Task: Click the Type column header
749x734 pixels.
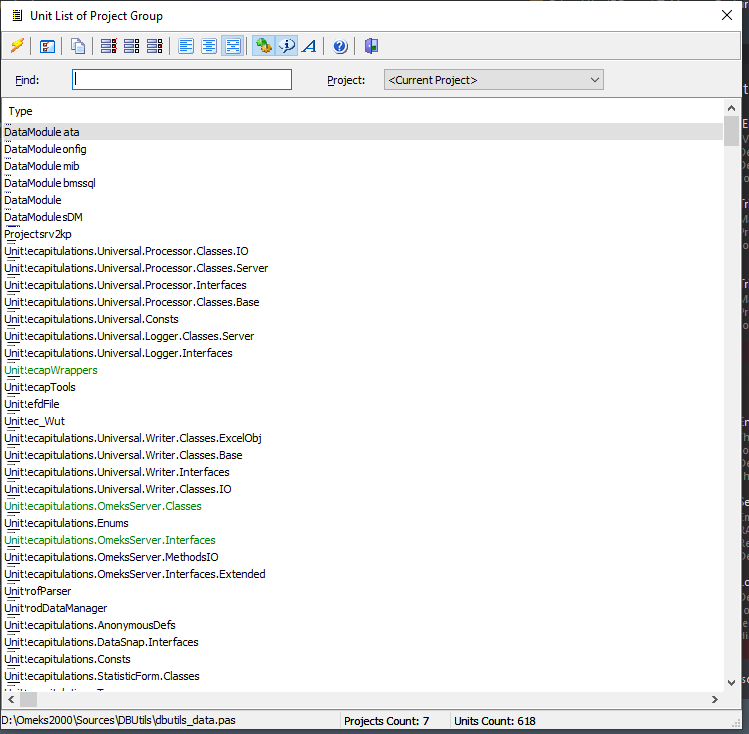Action: point(21,111)
